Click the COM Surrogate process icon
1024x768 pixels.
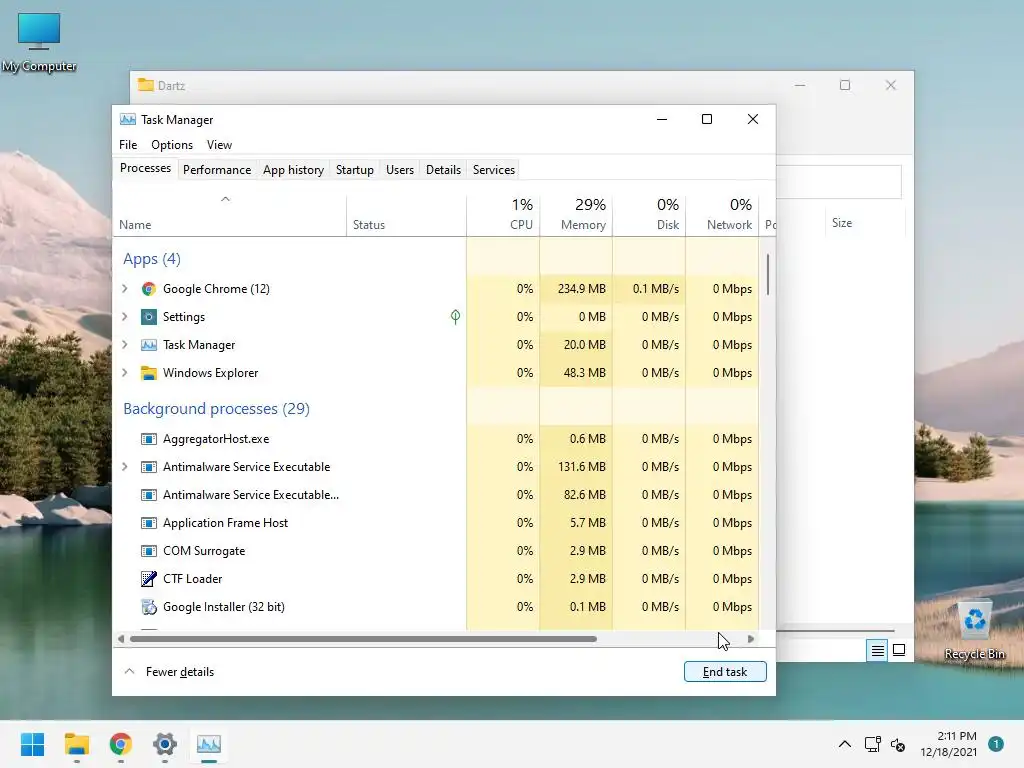[x=149, y=551]
